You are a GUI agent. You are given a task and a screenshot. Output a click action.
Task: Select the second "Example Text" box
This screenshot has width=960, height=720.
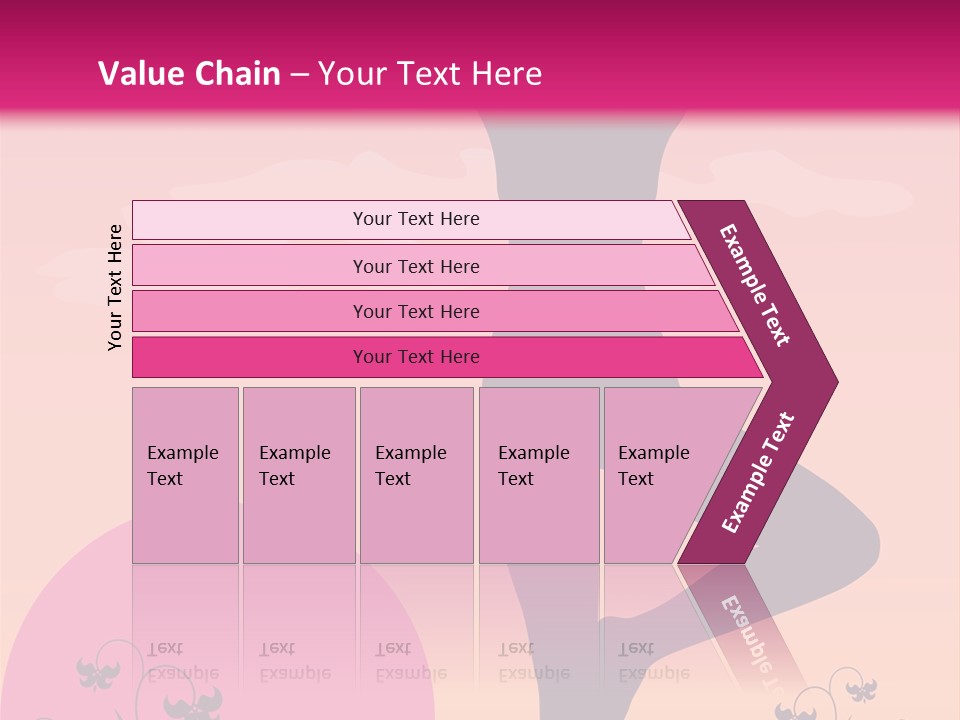point(298,475)
